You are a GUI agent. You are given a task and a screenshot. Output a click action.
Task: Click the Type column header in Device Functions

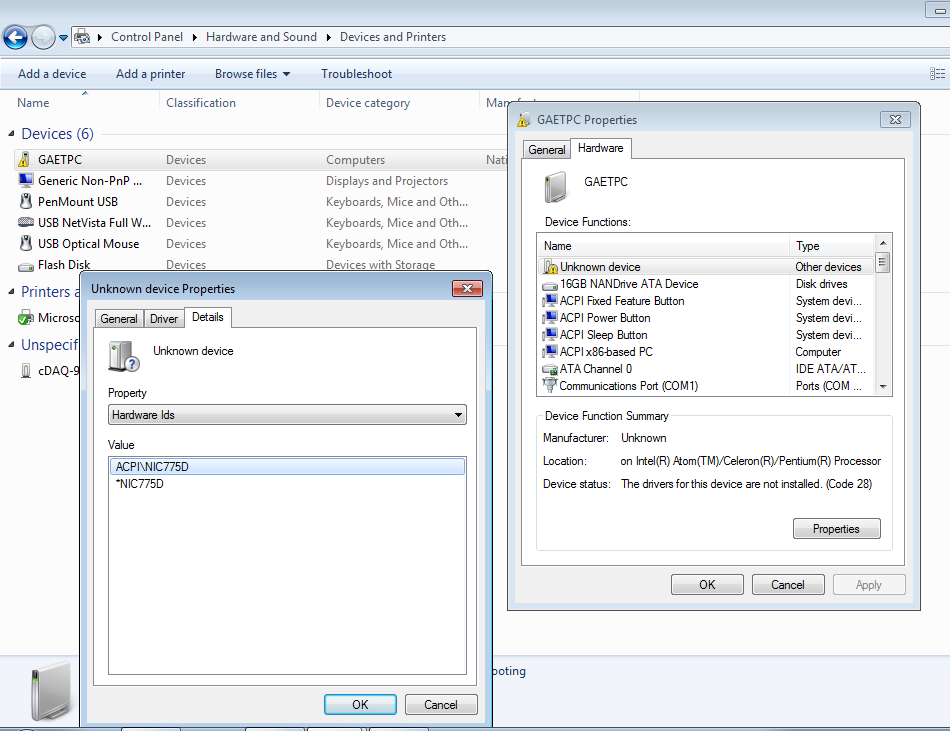click(832, 246)
